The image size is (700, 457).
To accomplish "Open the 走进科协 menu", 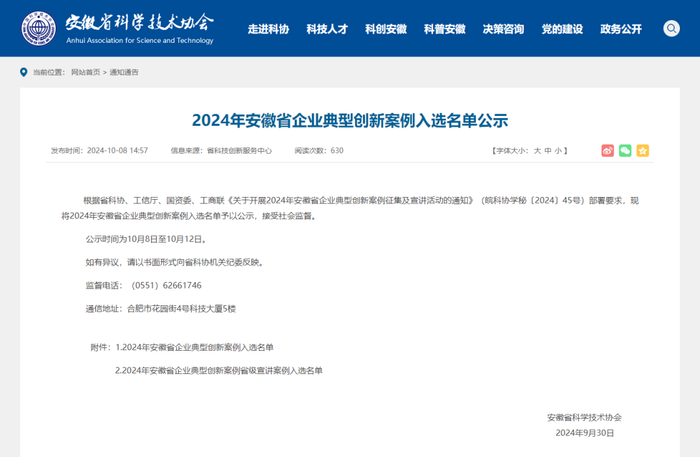I will point(268,29).
